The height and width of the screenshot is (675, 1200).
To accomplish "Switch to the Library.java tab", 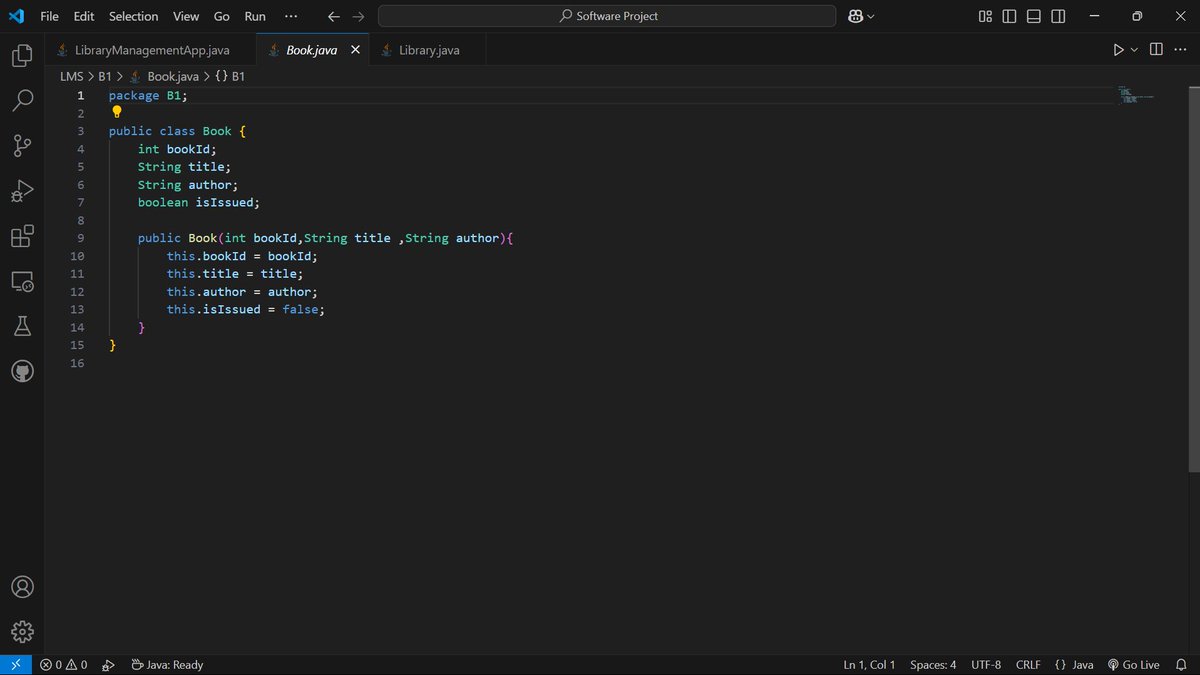I will 428,50.
